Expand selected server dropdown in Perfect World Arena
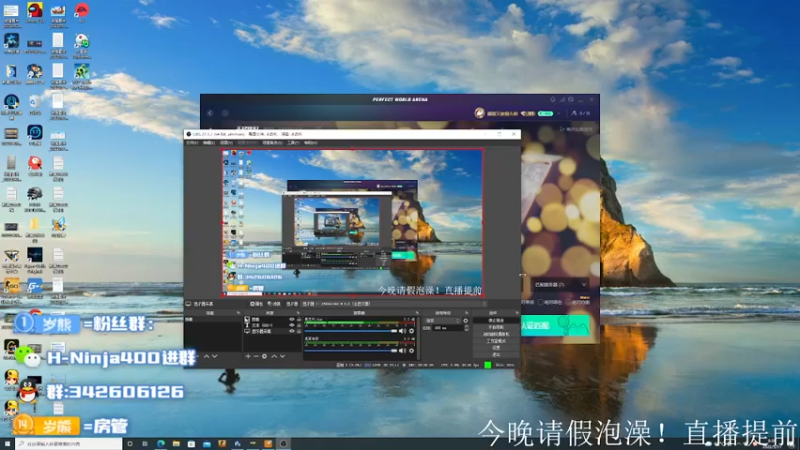This screenshot has width=800, height=450. (x=560, y=284)
